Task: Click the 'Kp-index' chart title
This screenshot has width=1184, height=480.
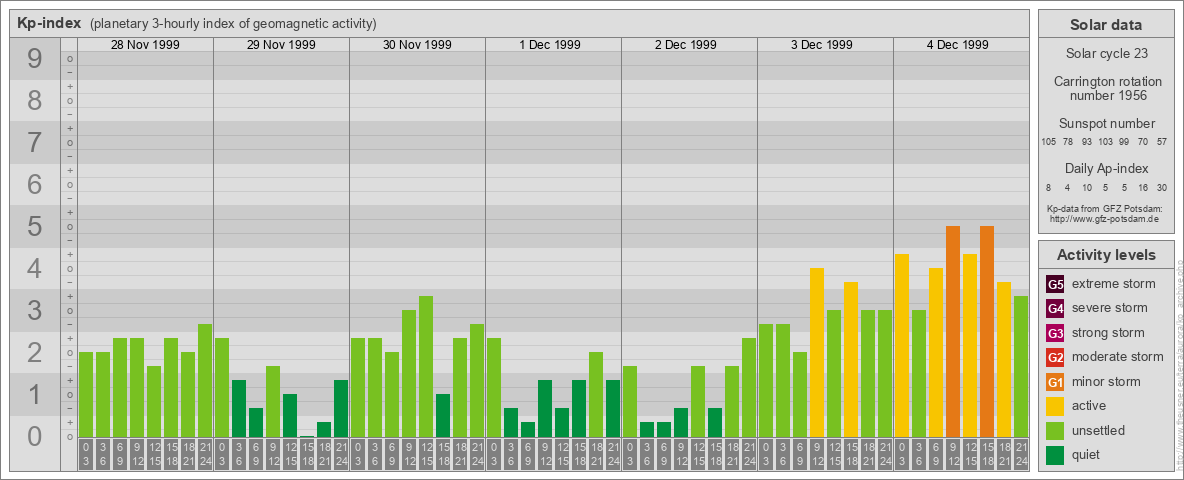Action: tap(49, 23)
